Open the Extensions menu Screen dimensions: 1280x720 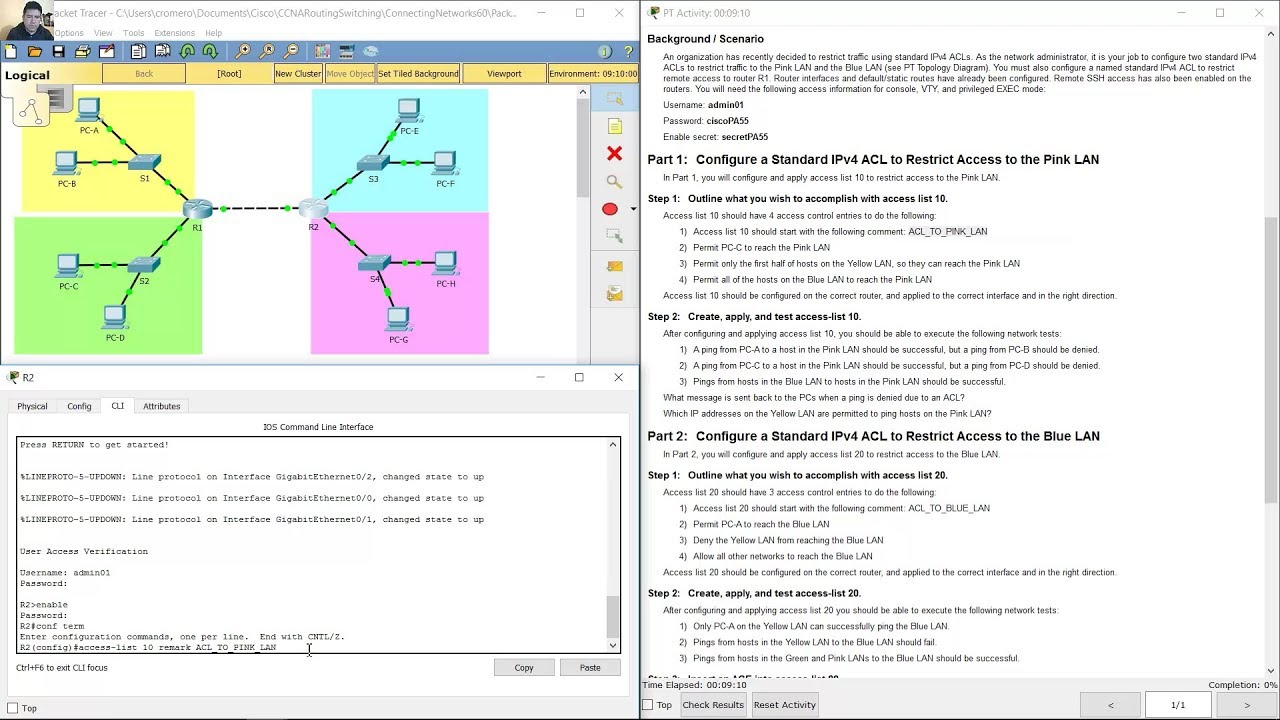click(x=174, y=33)
